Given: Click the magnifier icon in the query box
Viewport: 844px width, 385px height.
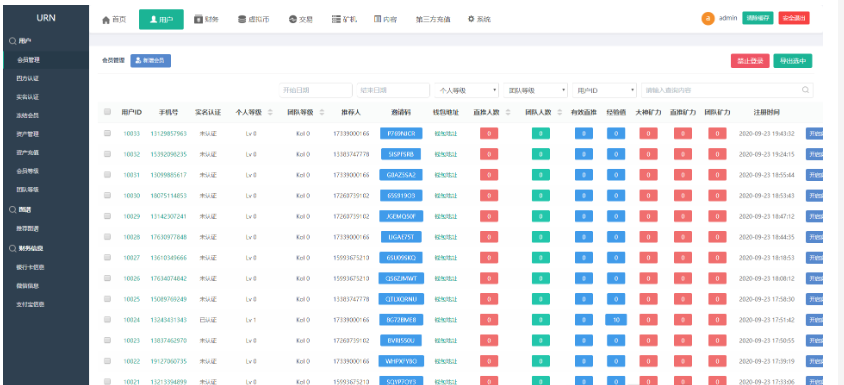Looking at the screenshot, I should coord(805,90).
